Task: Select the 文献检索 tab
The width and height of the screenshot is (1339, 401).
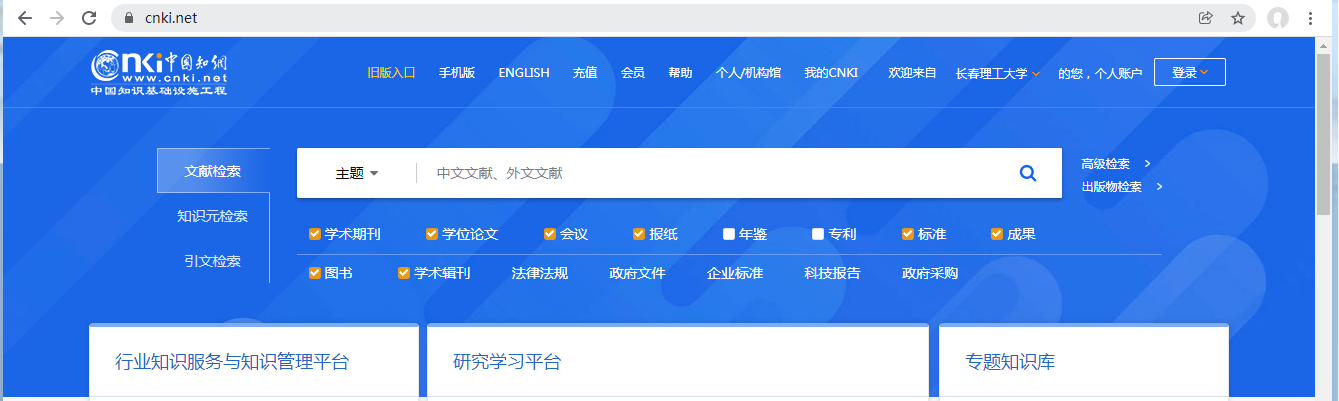Action: pos(213,171)
